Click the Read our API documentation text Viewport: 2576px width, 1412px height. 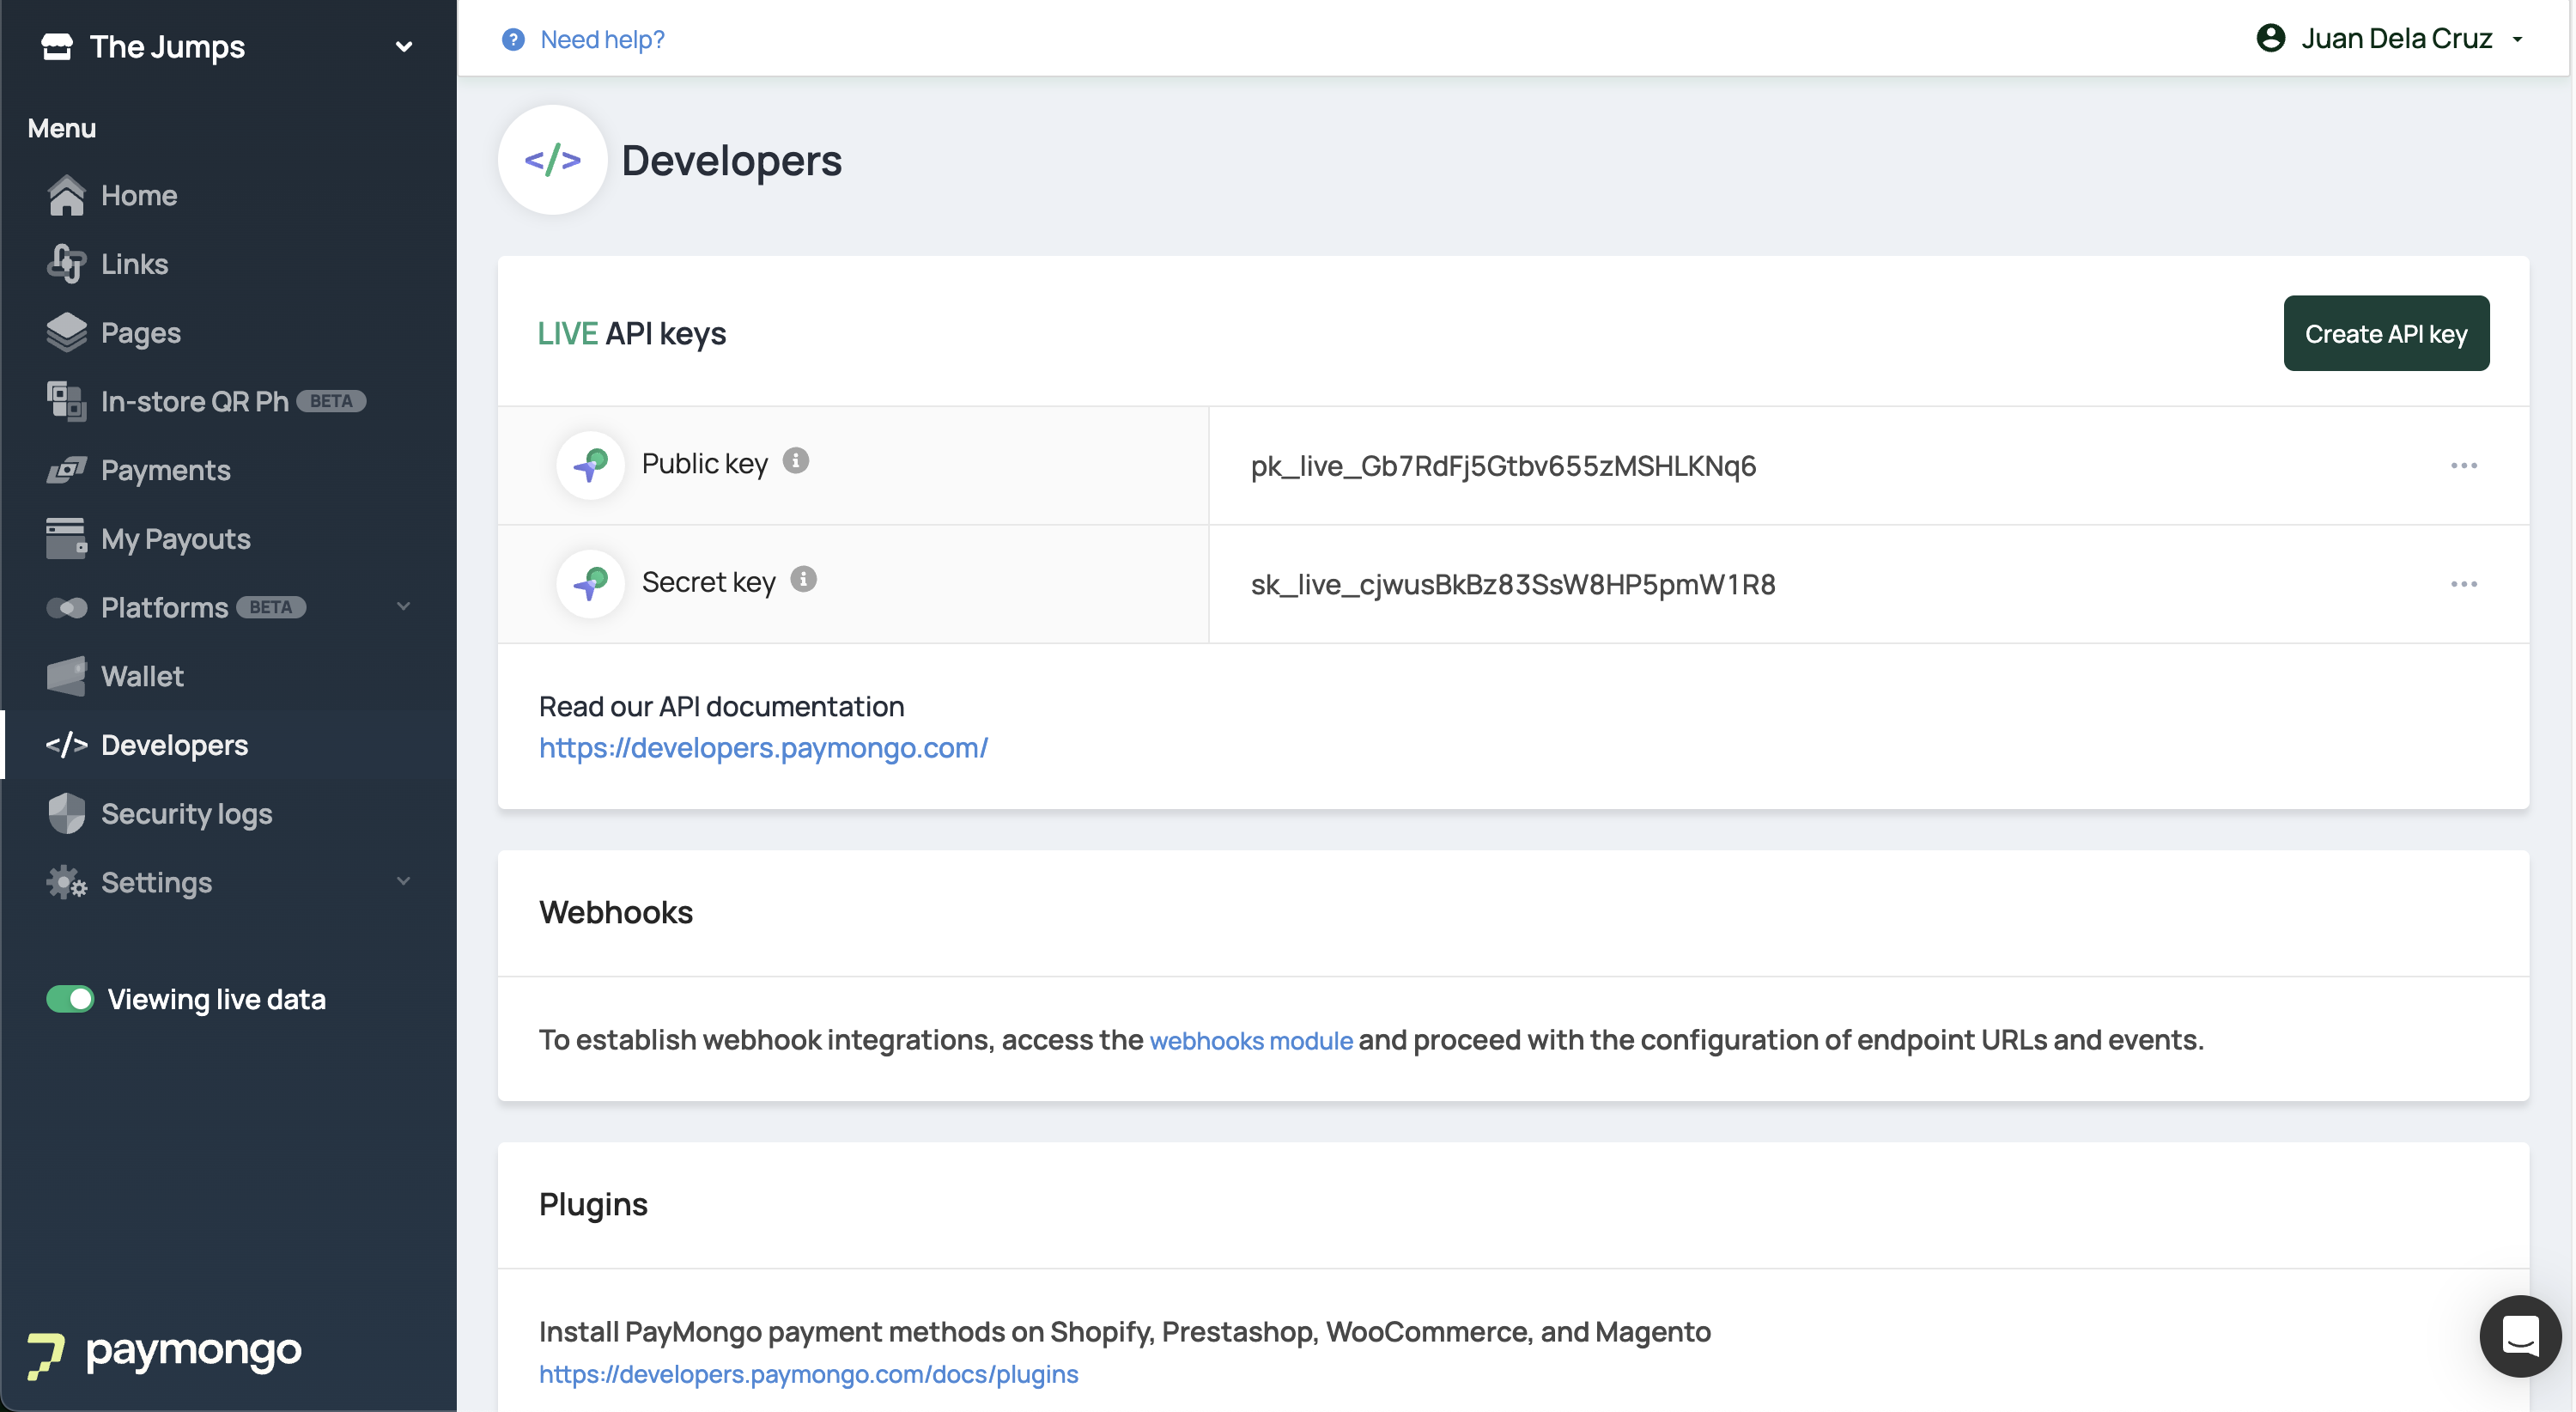(x=721, y=706)
